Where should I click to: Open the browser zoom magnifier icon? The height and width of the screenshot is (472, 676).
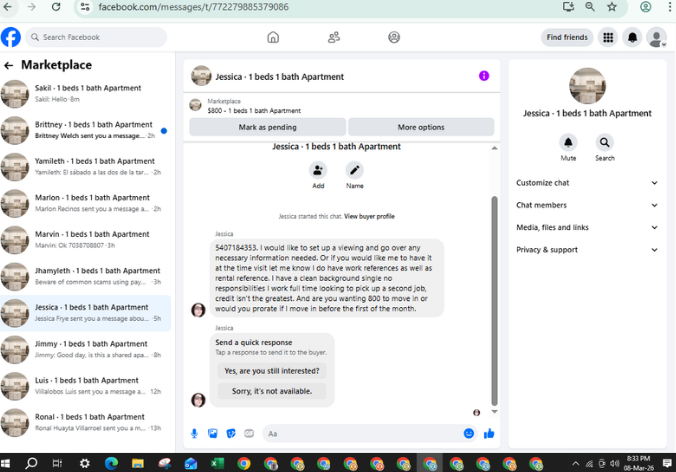point(590,7)
